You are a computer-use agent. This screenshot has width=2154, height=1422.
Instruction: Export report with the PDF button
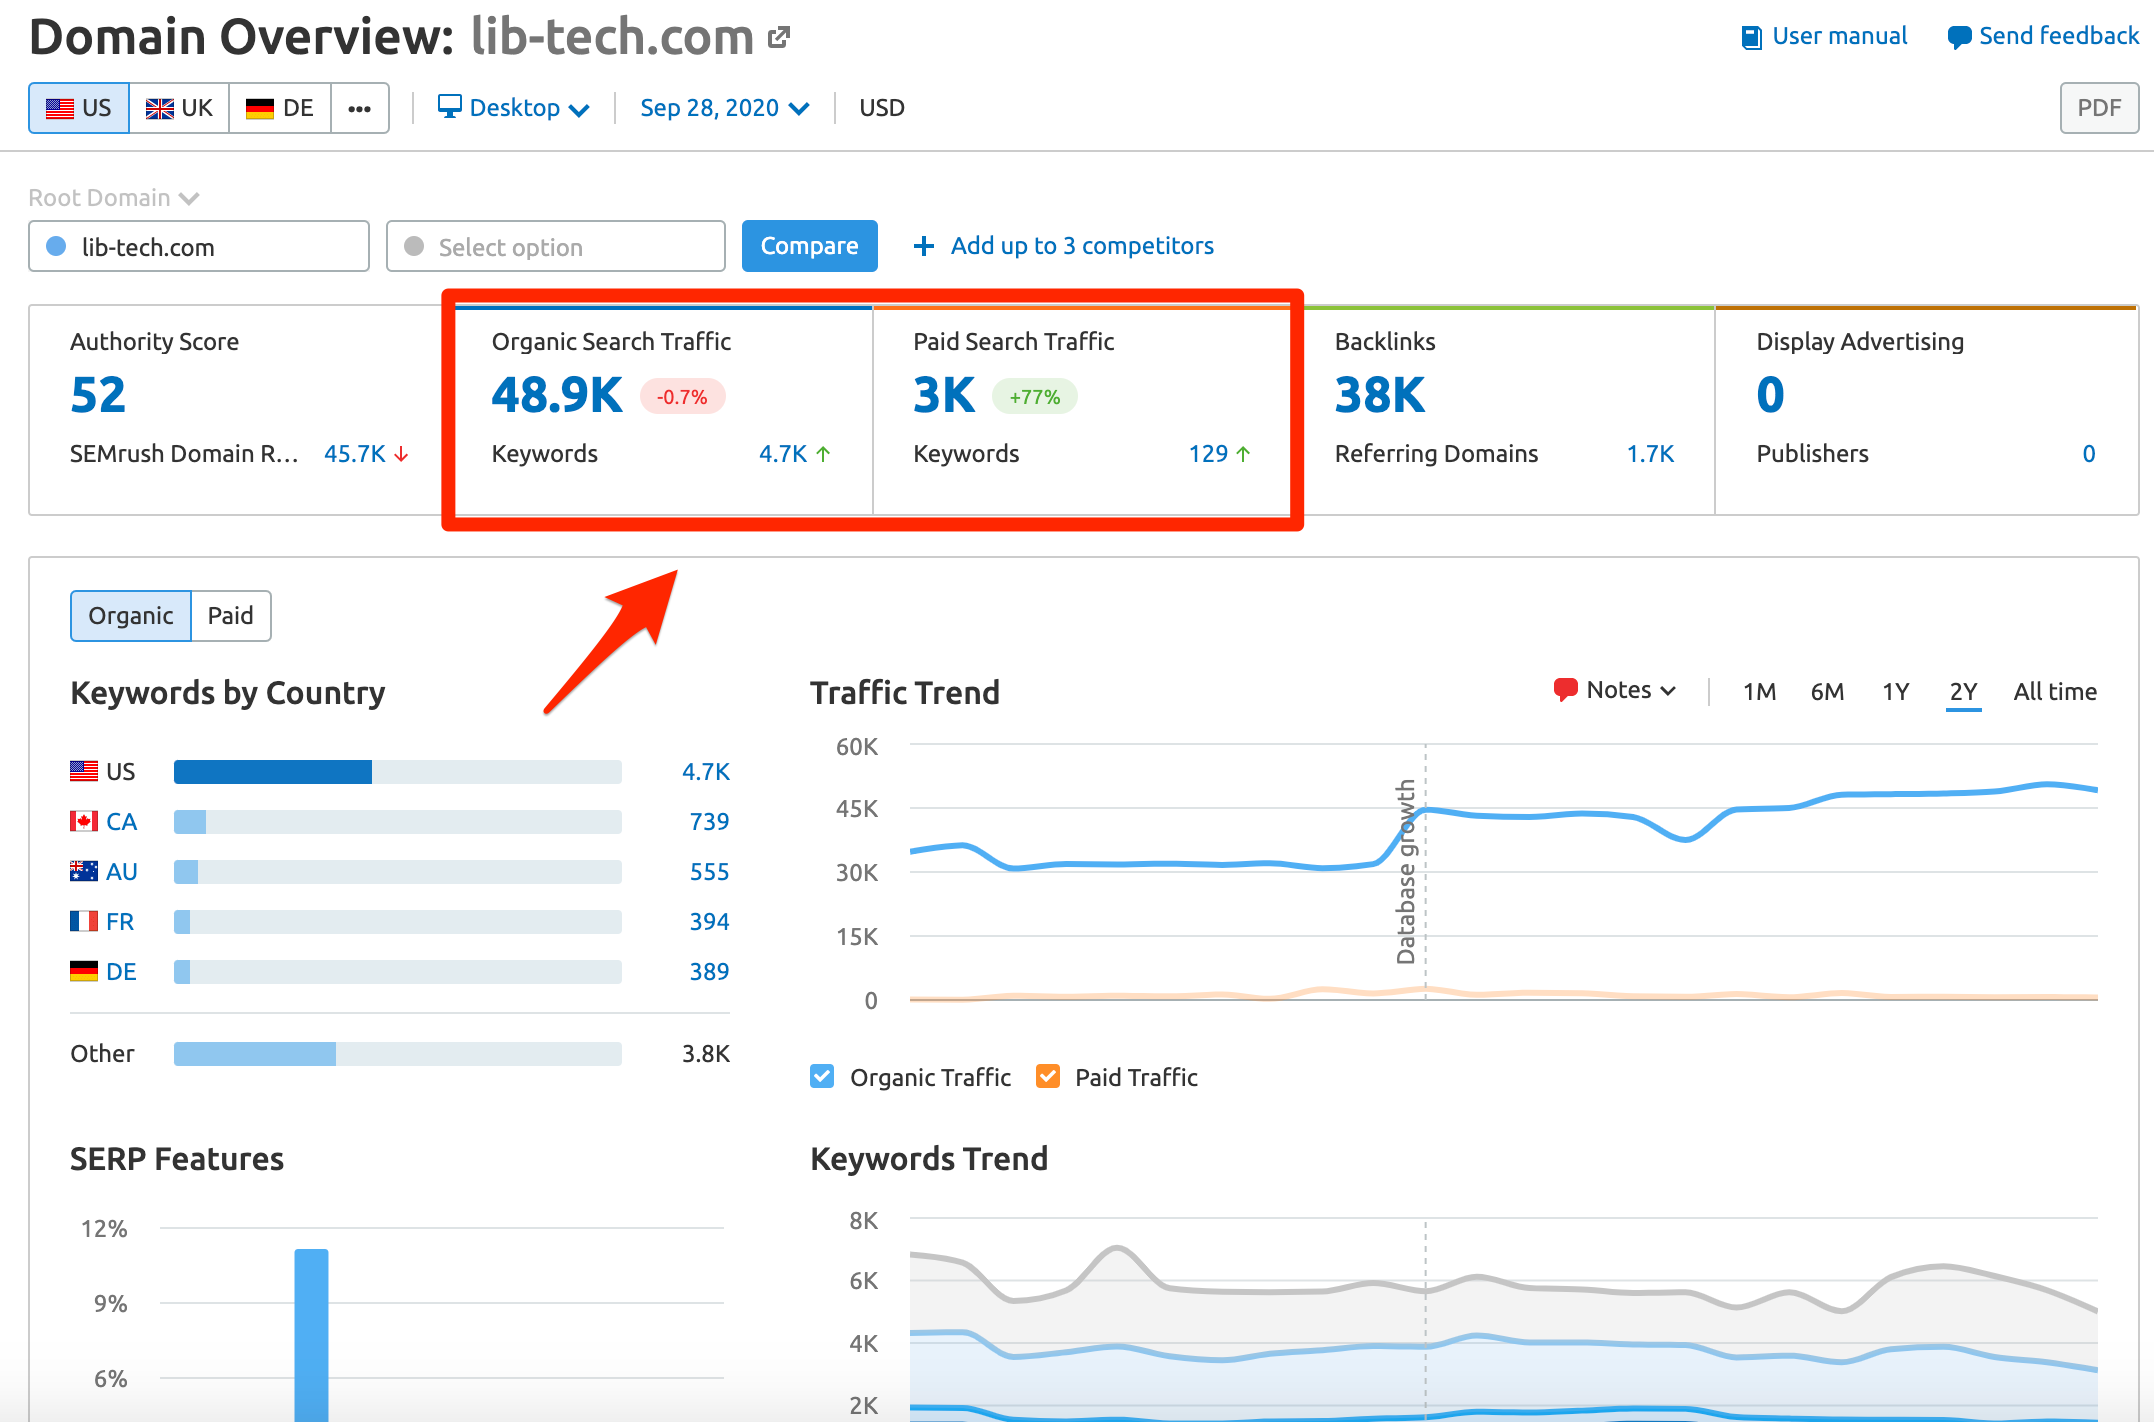(x=2099, y=108)
